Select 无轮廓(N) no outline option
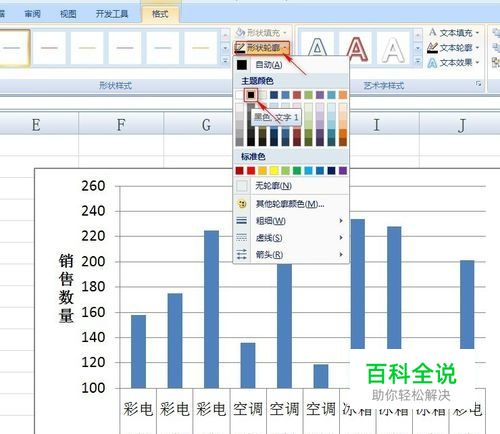The height and width of the screenshot is (434, 500). tap(291, 186)
